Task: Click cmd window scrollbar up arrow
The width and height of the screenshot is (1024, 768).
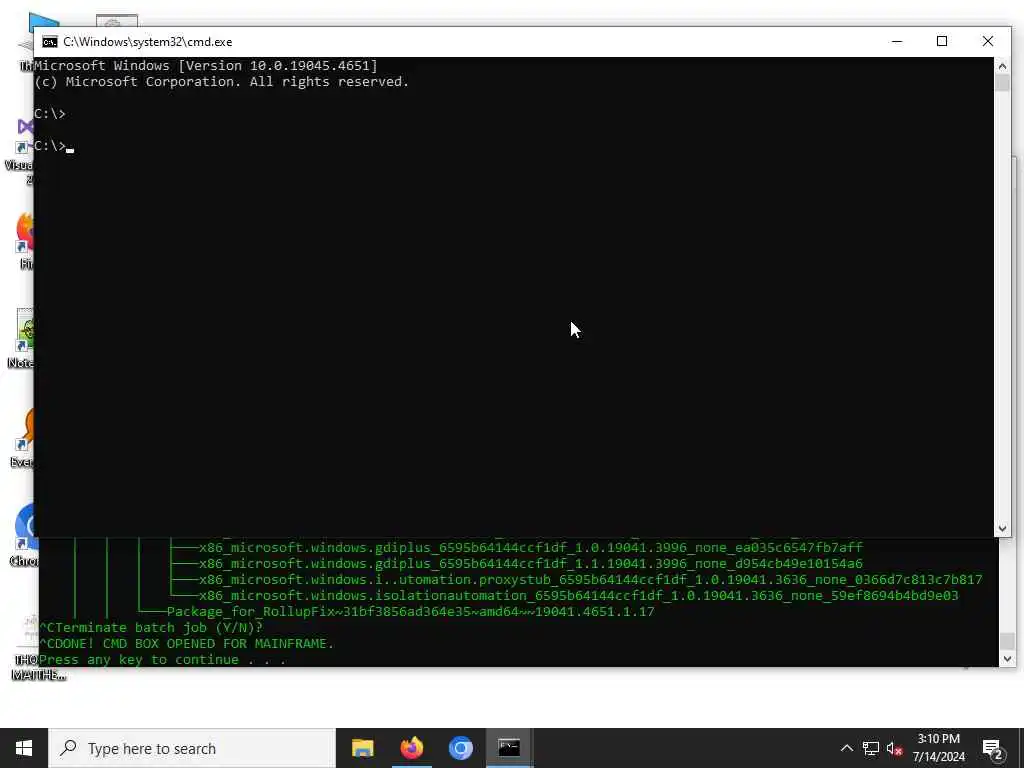Action: [1002, 65]
